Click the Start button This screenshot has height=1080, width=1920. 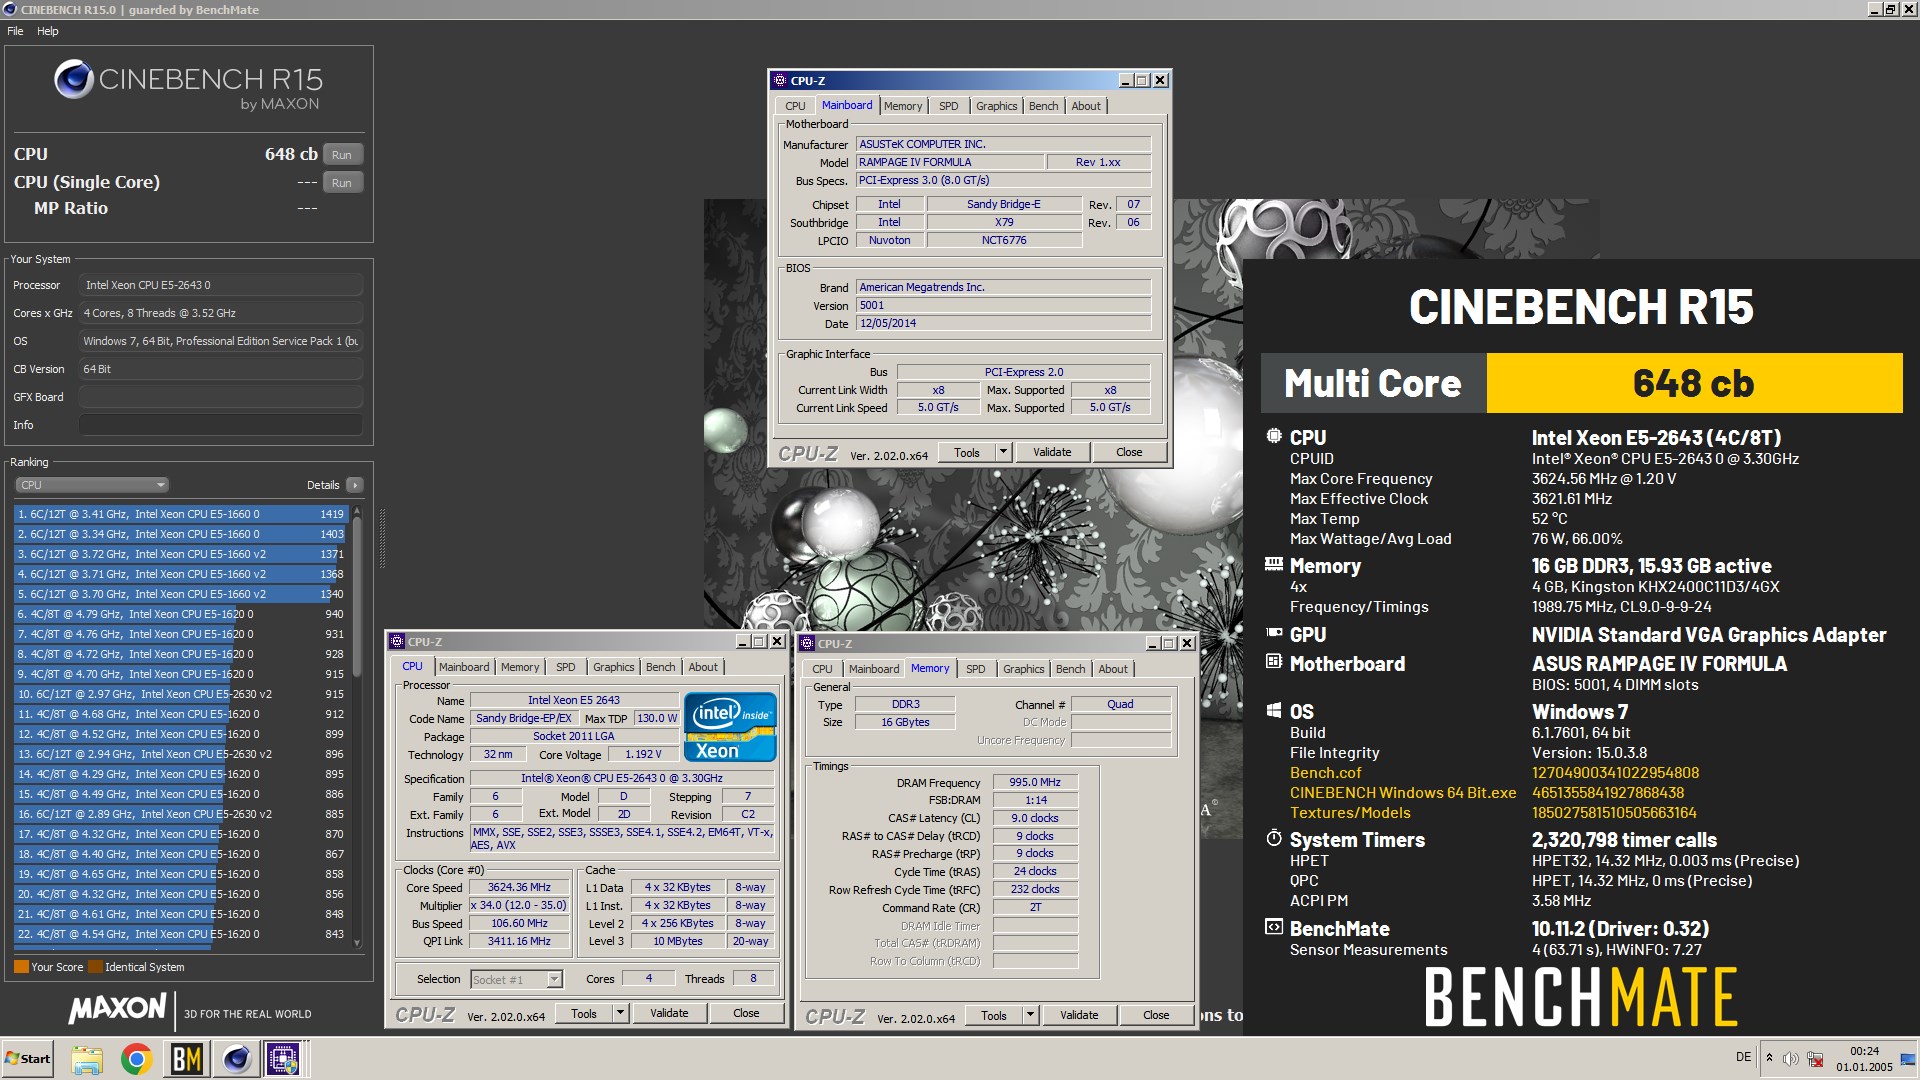(27, 1059)
